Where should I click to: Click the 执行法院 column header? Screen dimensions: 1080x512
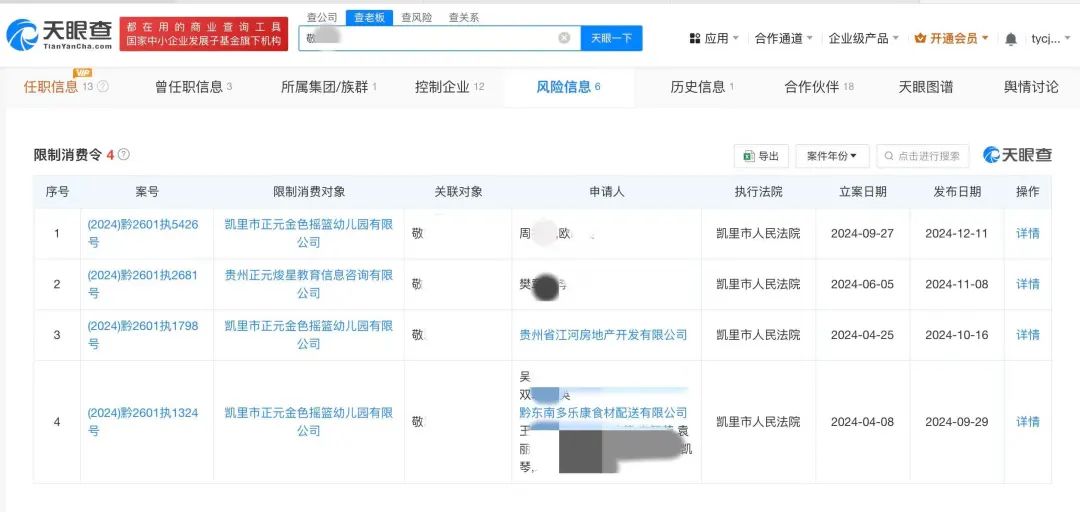[x=758, y=192]
